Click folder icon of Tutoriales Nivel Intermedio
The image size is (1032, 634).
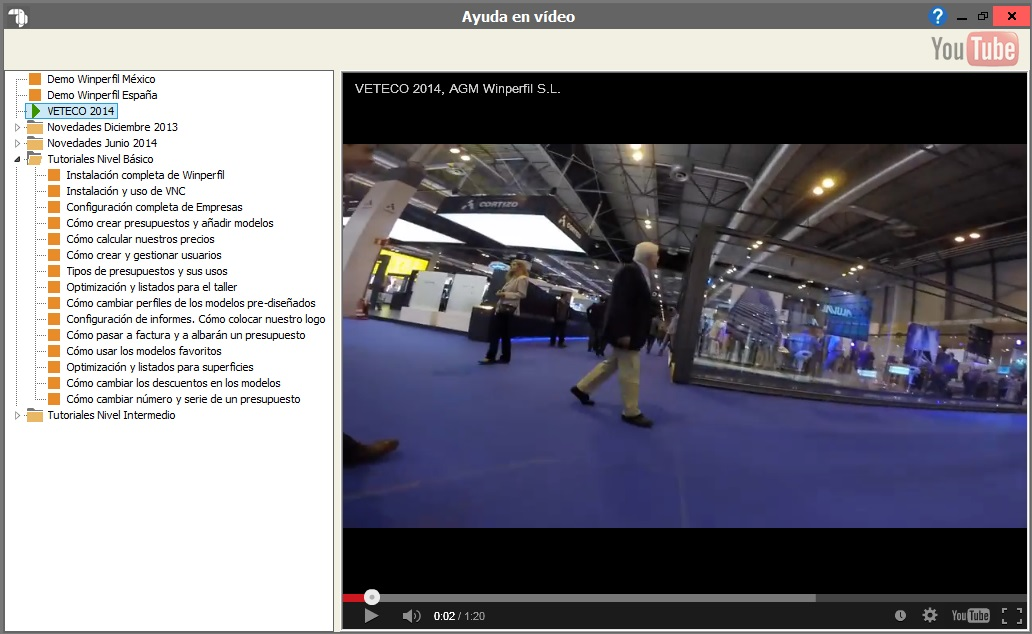35,415
